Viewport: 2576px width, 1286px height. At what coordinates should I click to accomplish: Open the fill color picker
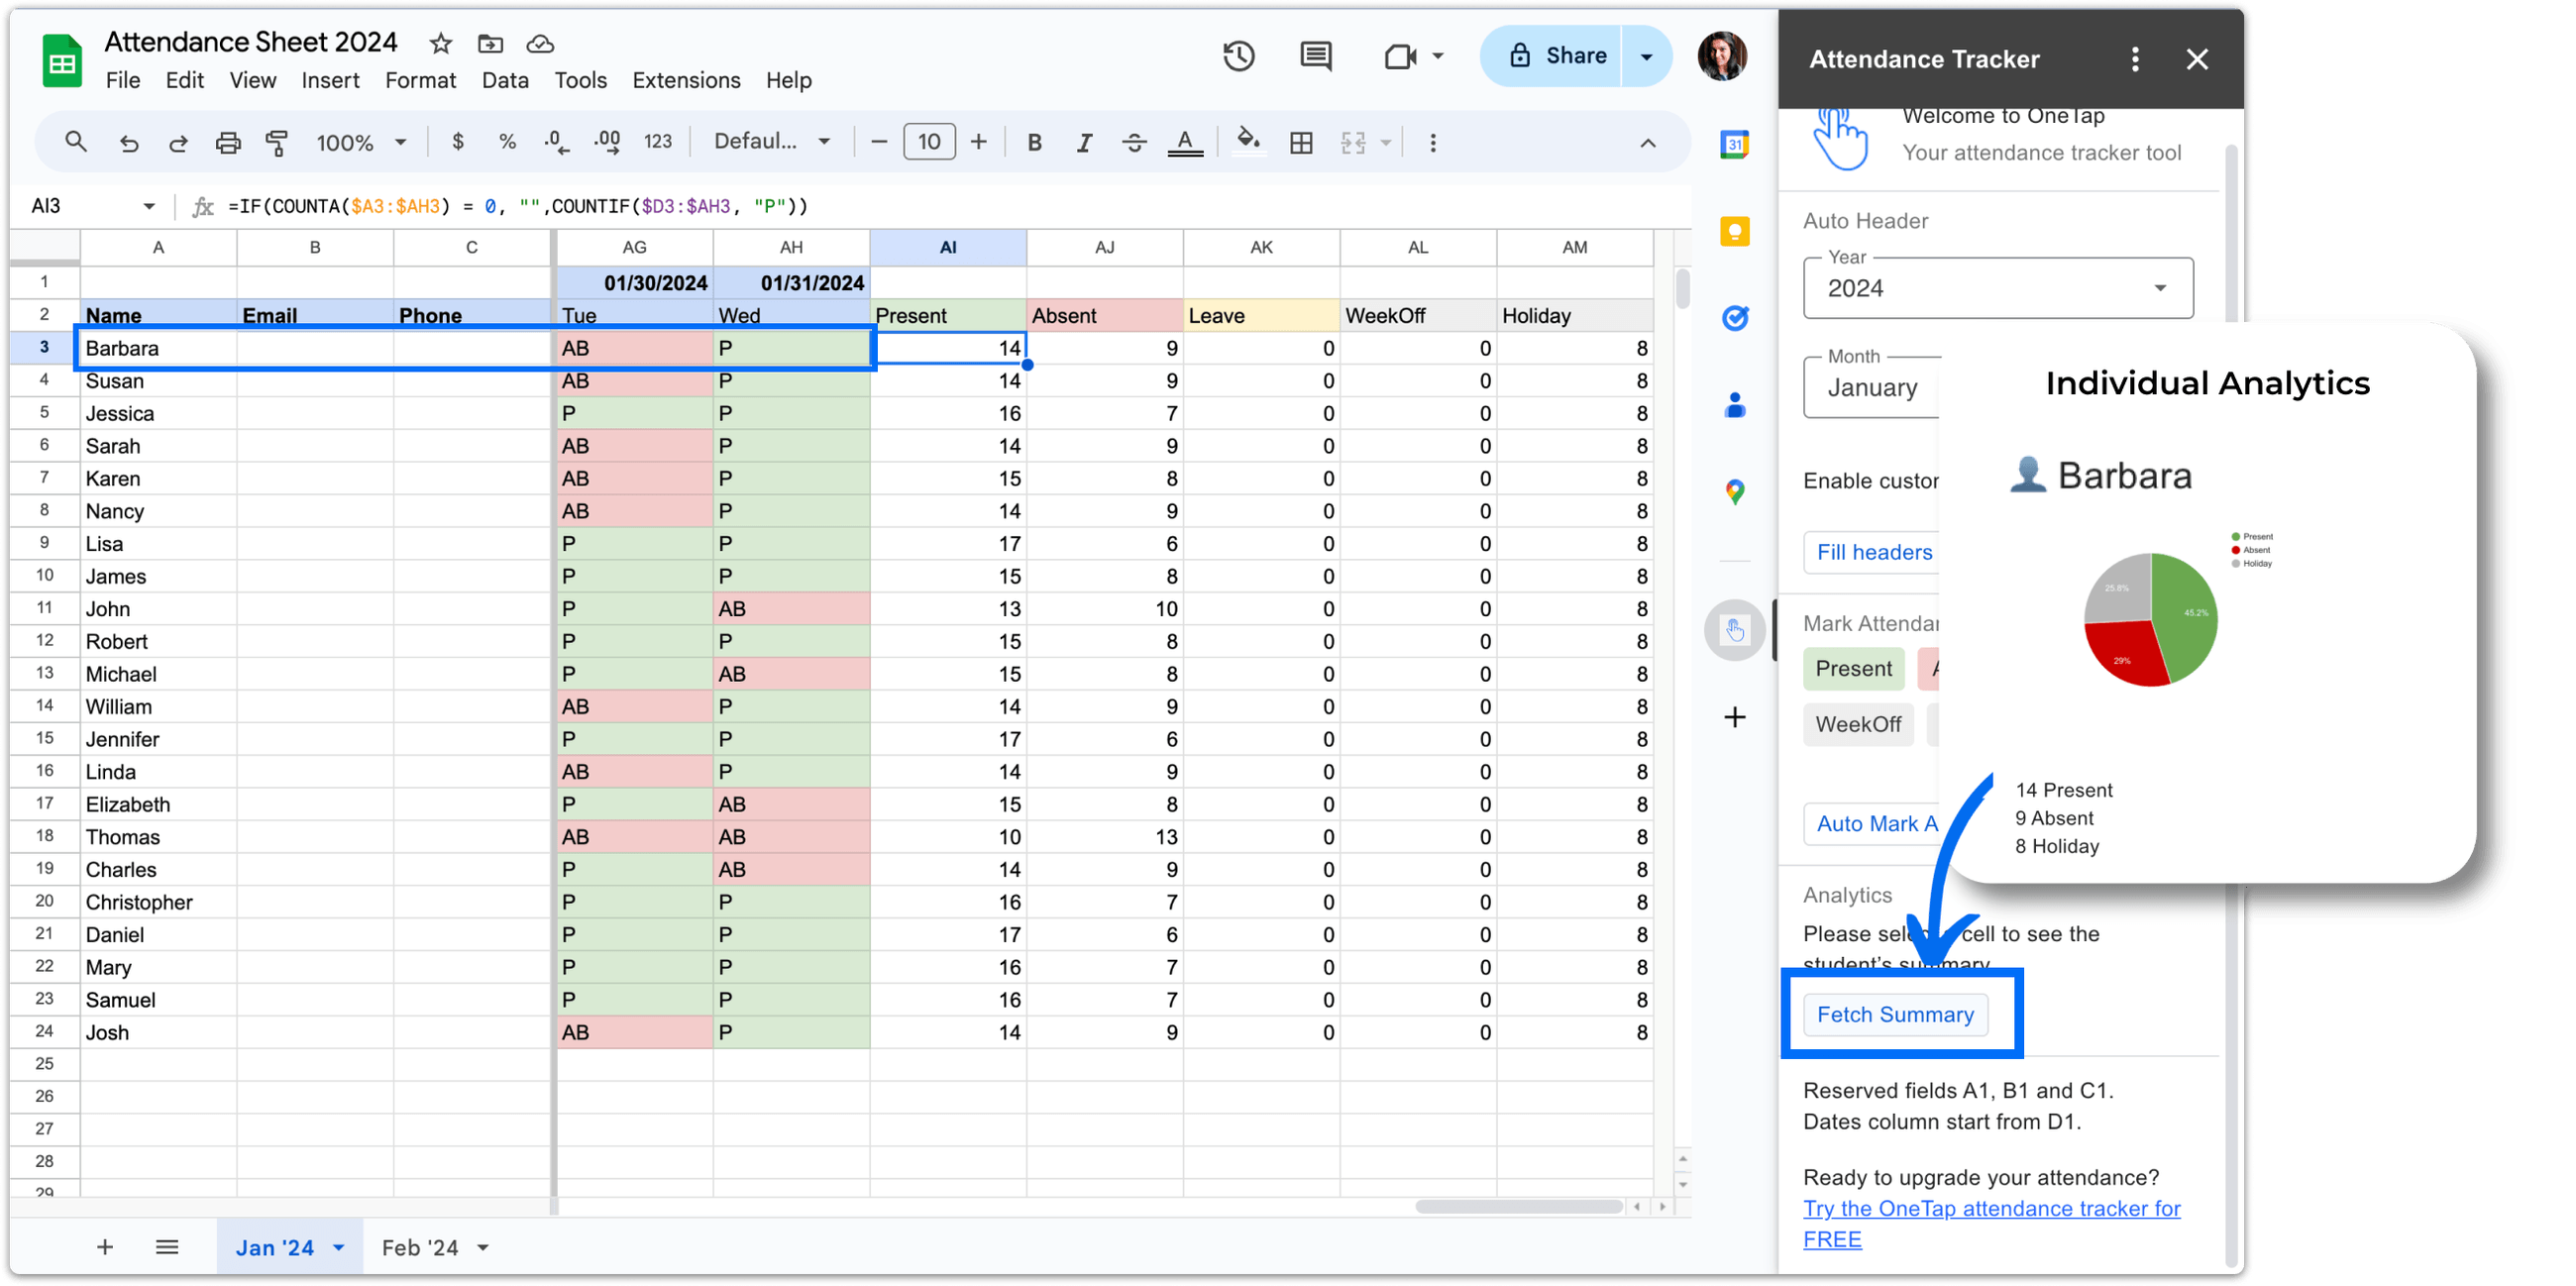(1248, 141)
